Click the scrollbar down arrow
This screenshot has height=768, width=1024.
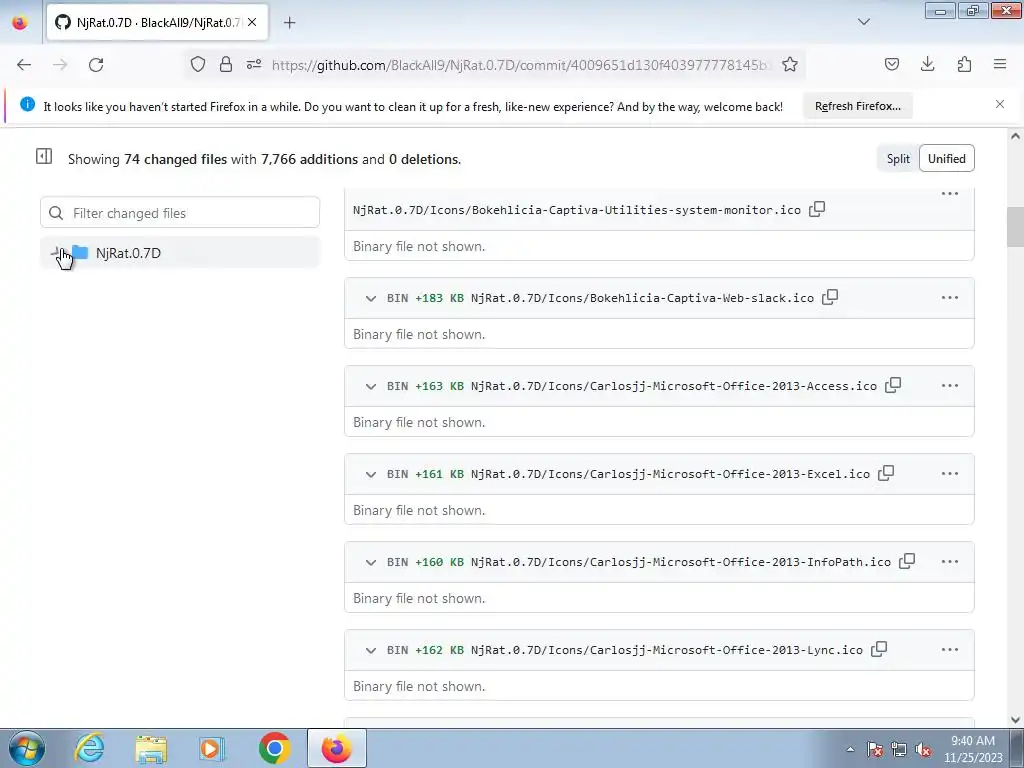[x=1015, y=720]
